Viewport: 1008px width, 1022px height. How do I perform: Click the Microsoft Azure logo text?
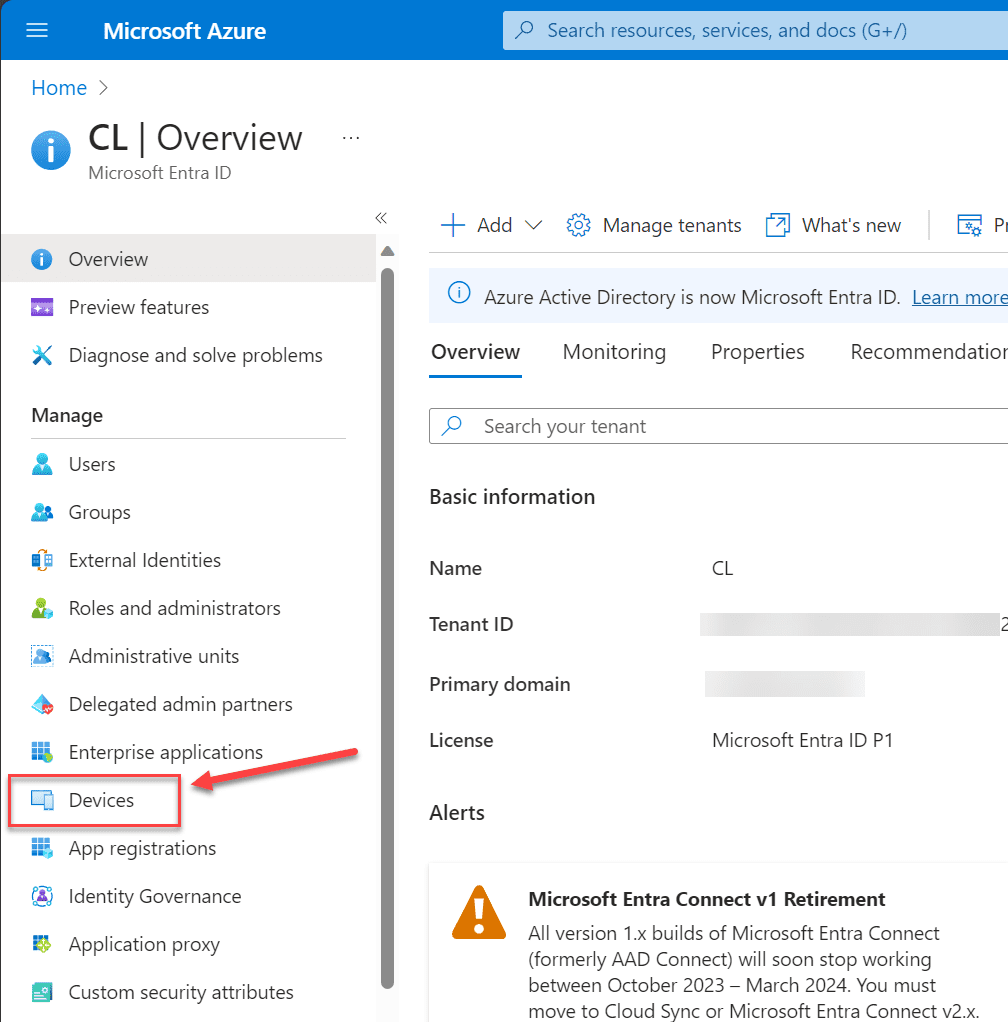184,31
